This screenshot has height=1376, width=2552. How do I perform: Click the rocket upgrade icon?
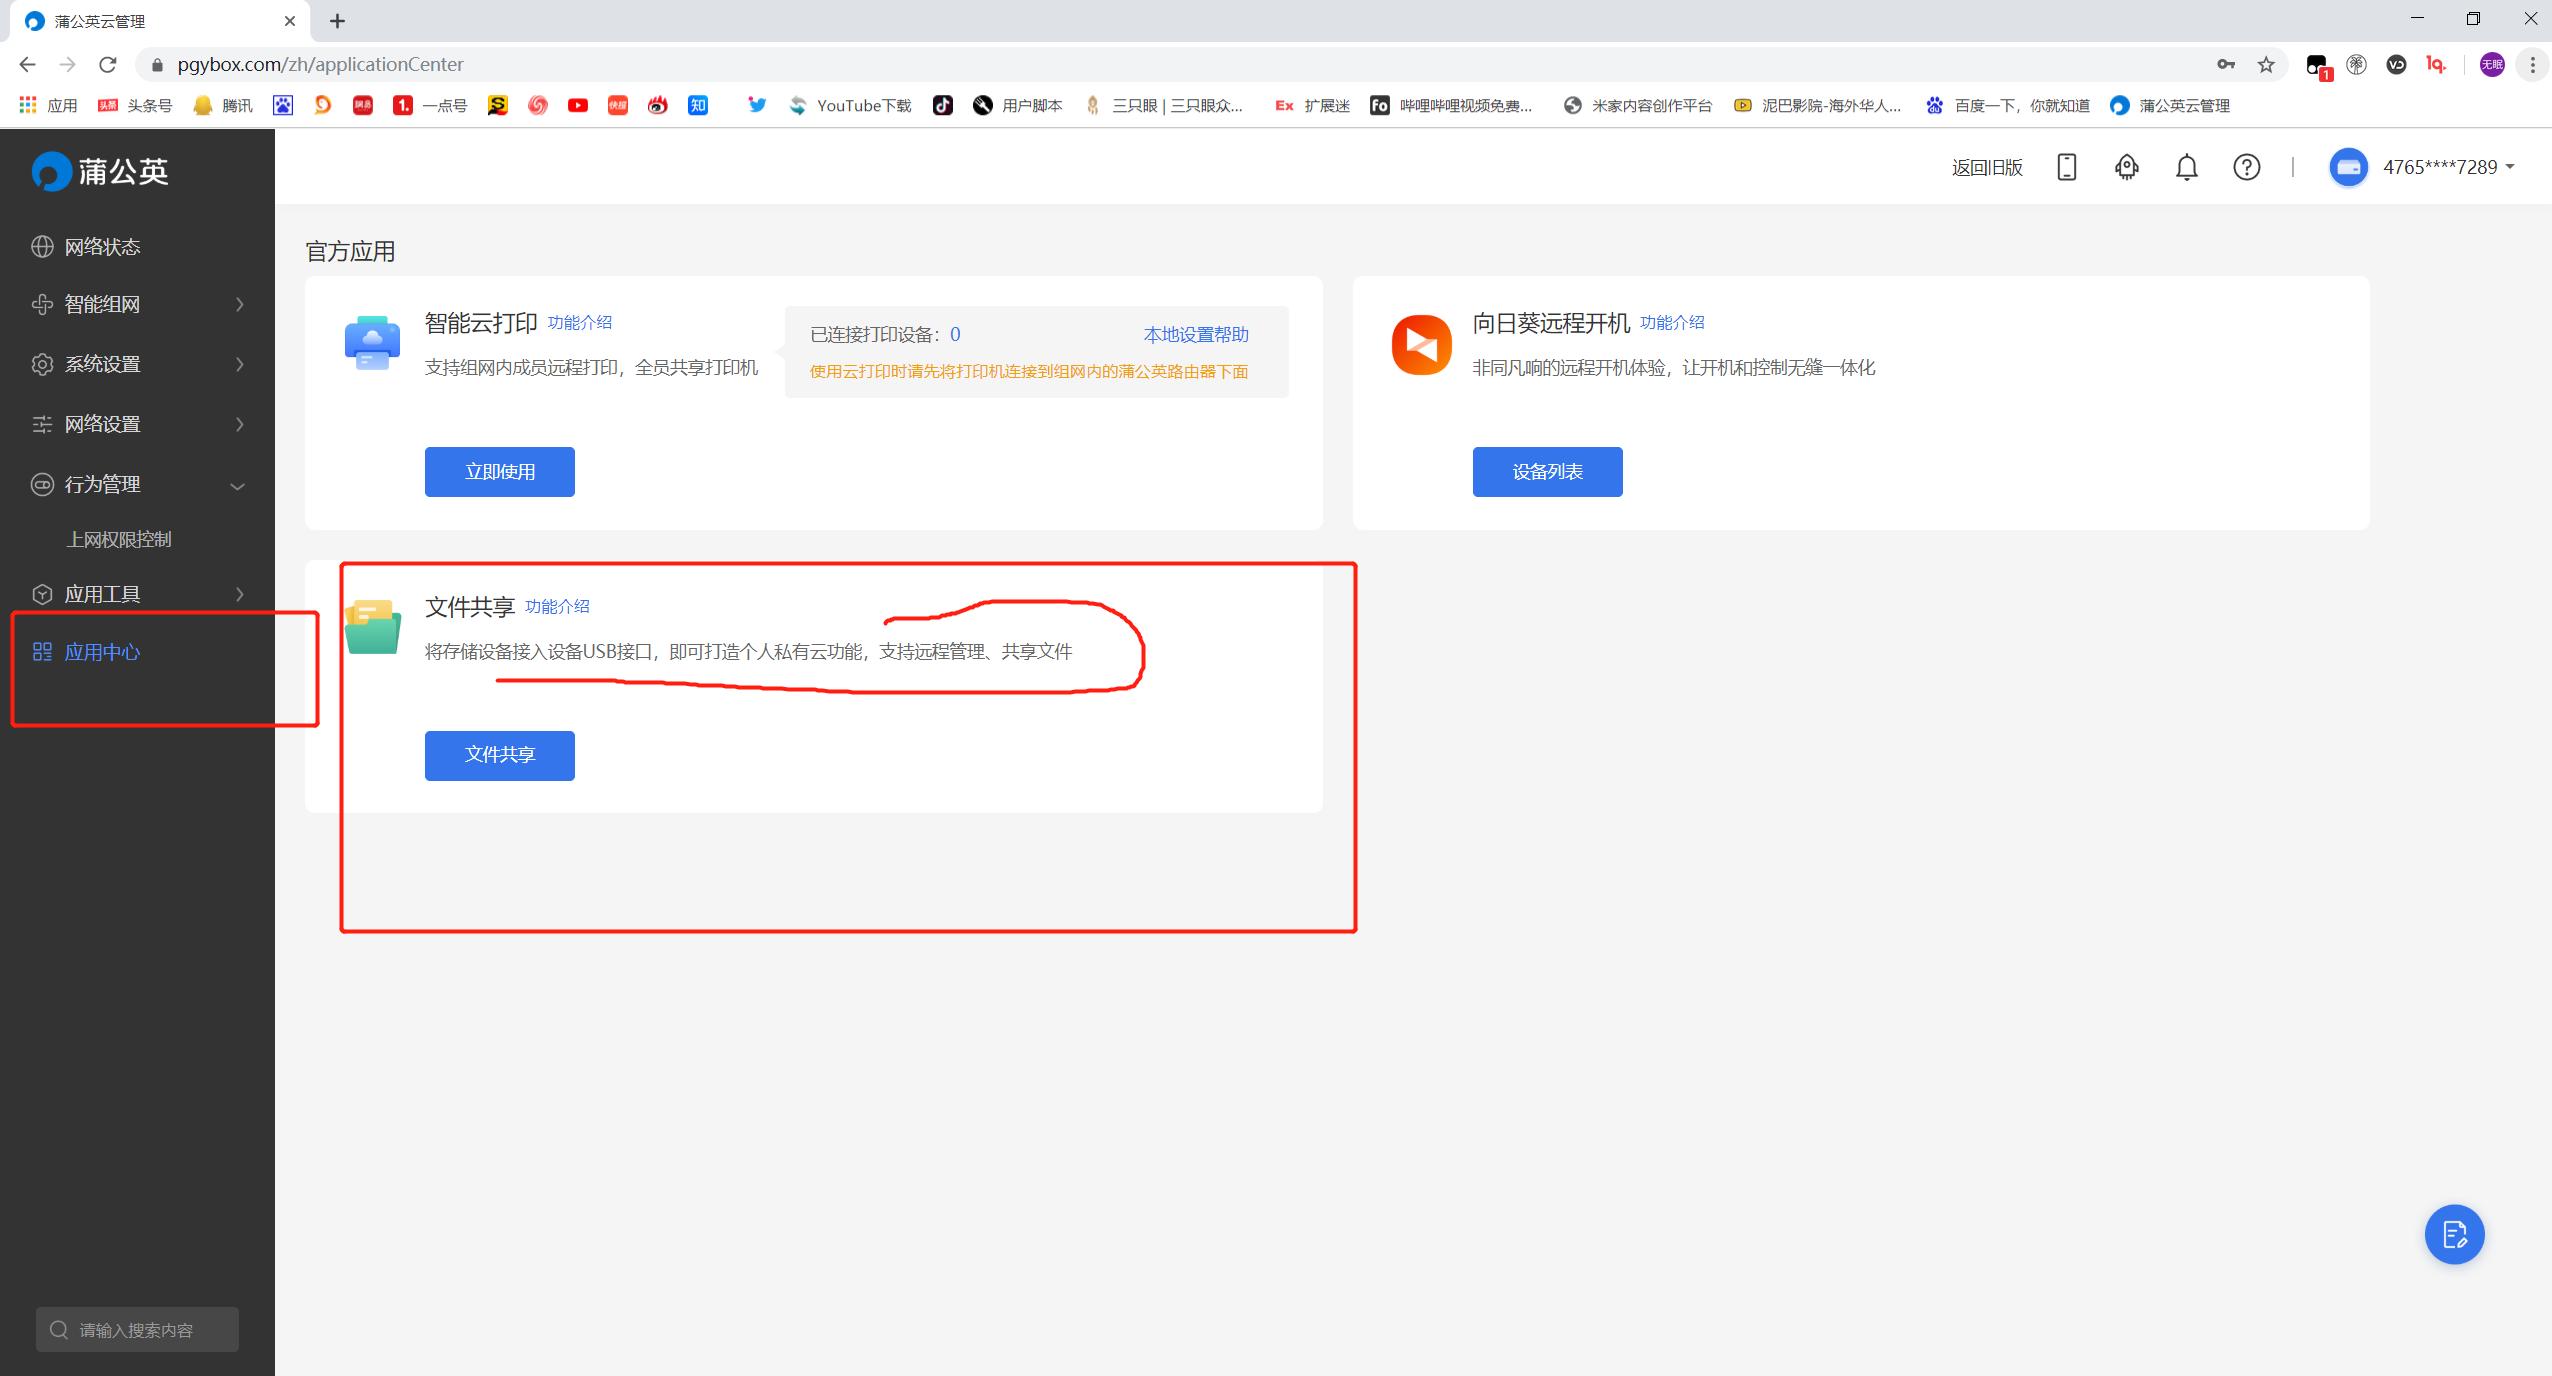click(2126, 167)
